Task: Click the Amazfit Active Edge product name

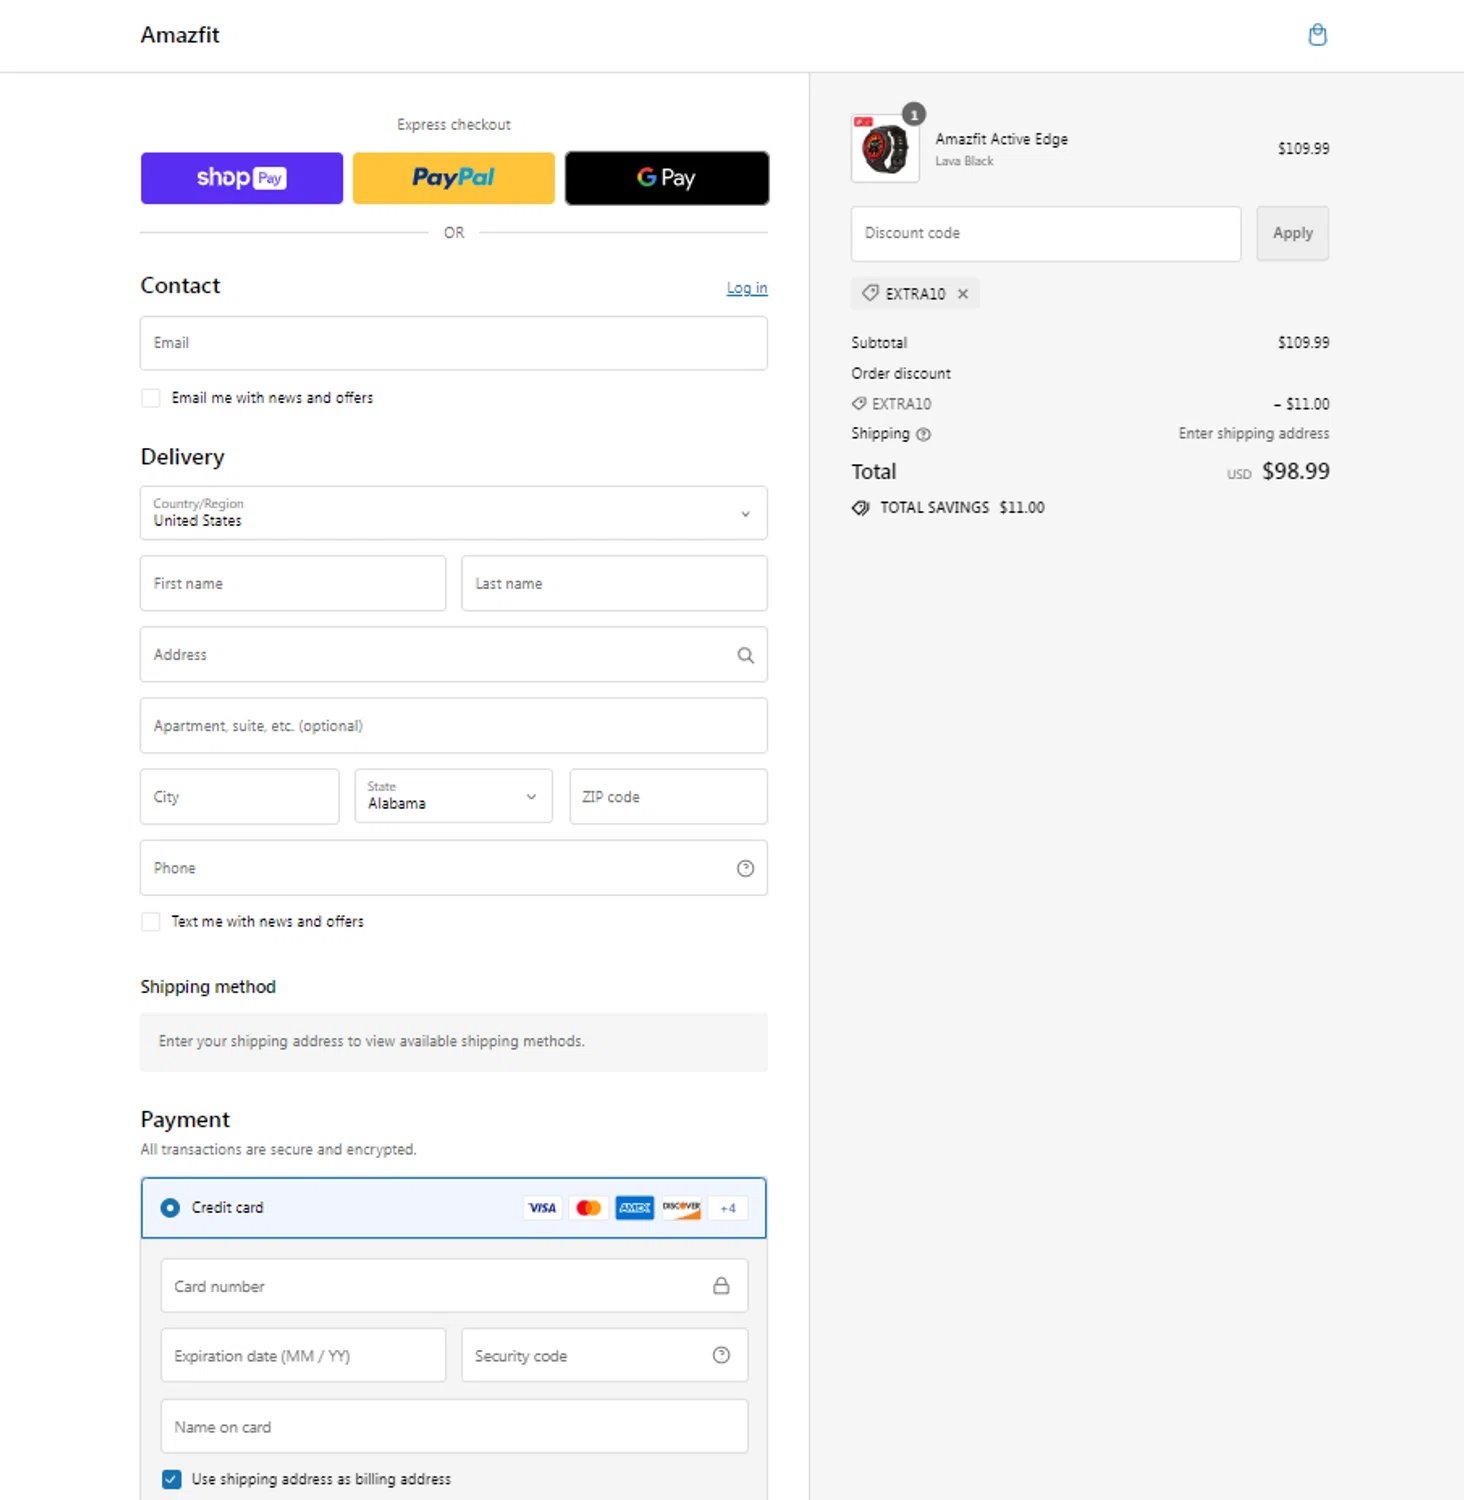Action: click(x=1001, y=139)
